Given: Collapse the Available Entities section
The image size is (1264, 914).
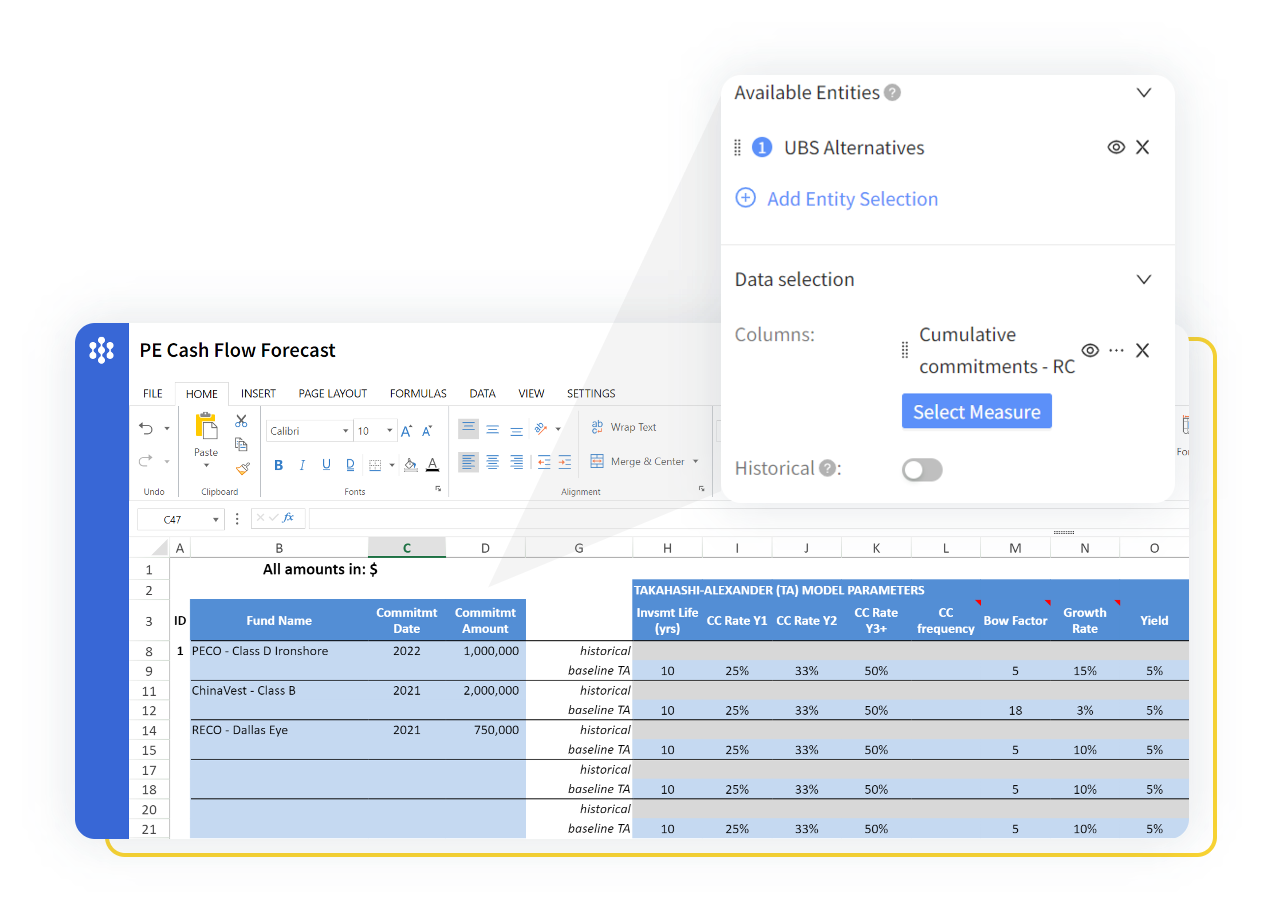Looking at the screenshot, I should click(x=1143, y=92).
